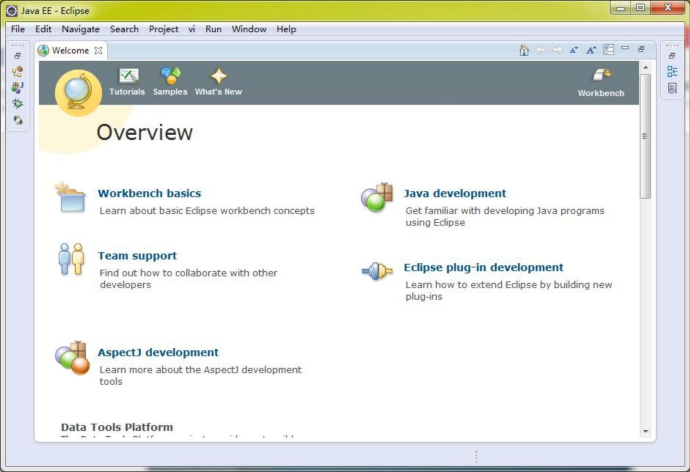Screen dimensions: 690x472
Task: Click 'Learn more about the AspectJ' description
Action: point(200,376)
